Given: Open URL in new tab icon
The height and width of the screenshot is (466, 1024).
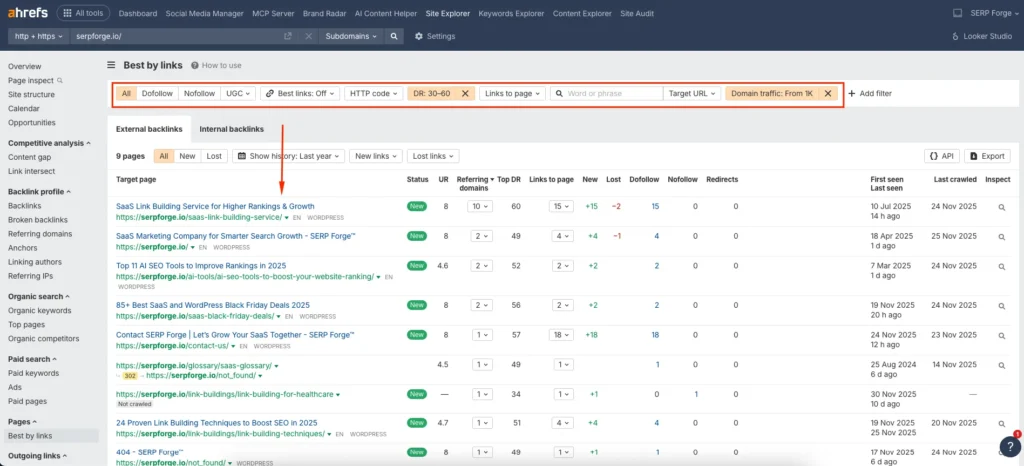Looking at the screenshot, I should tap(287, 37).
